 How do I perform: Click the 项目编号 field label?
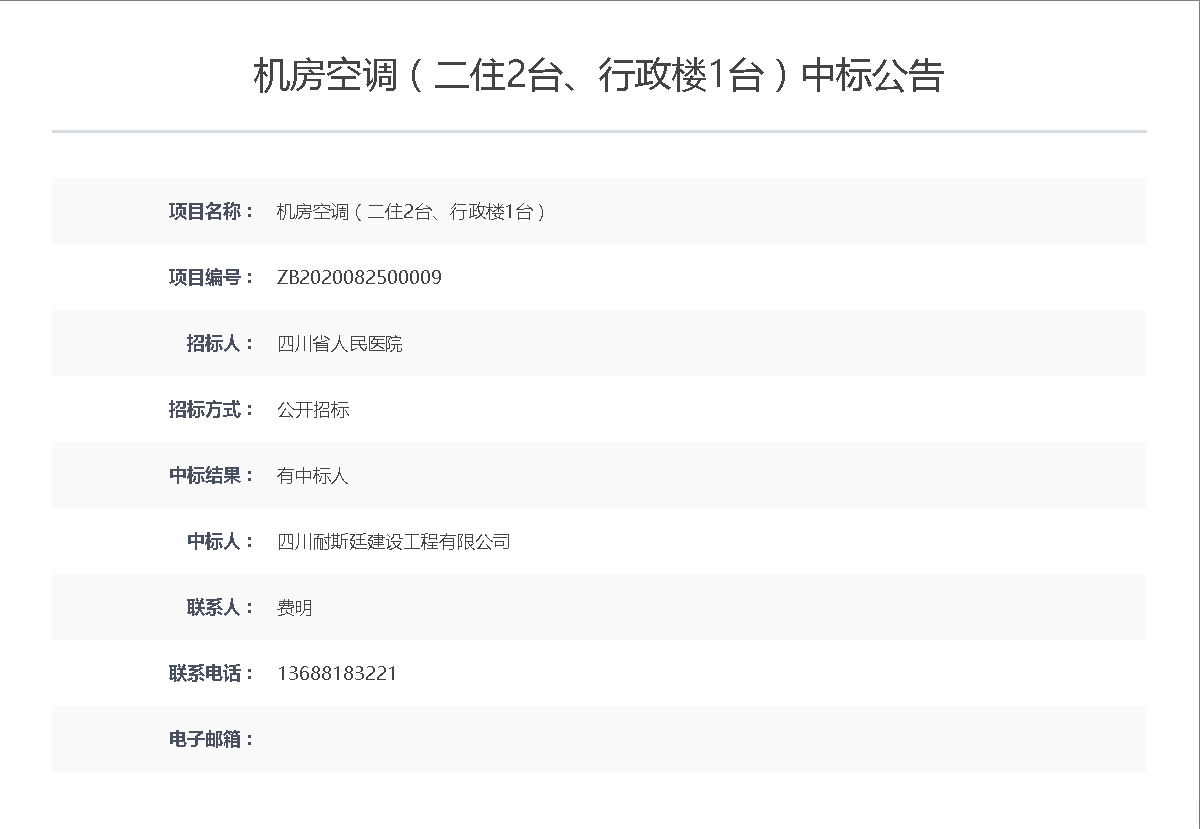211,277
